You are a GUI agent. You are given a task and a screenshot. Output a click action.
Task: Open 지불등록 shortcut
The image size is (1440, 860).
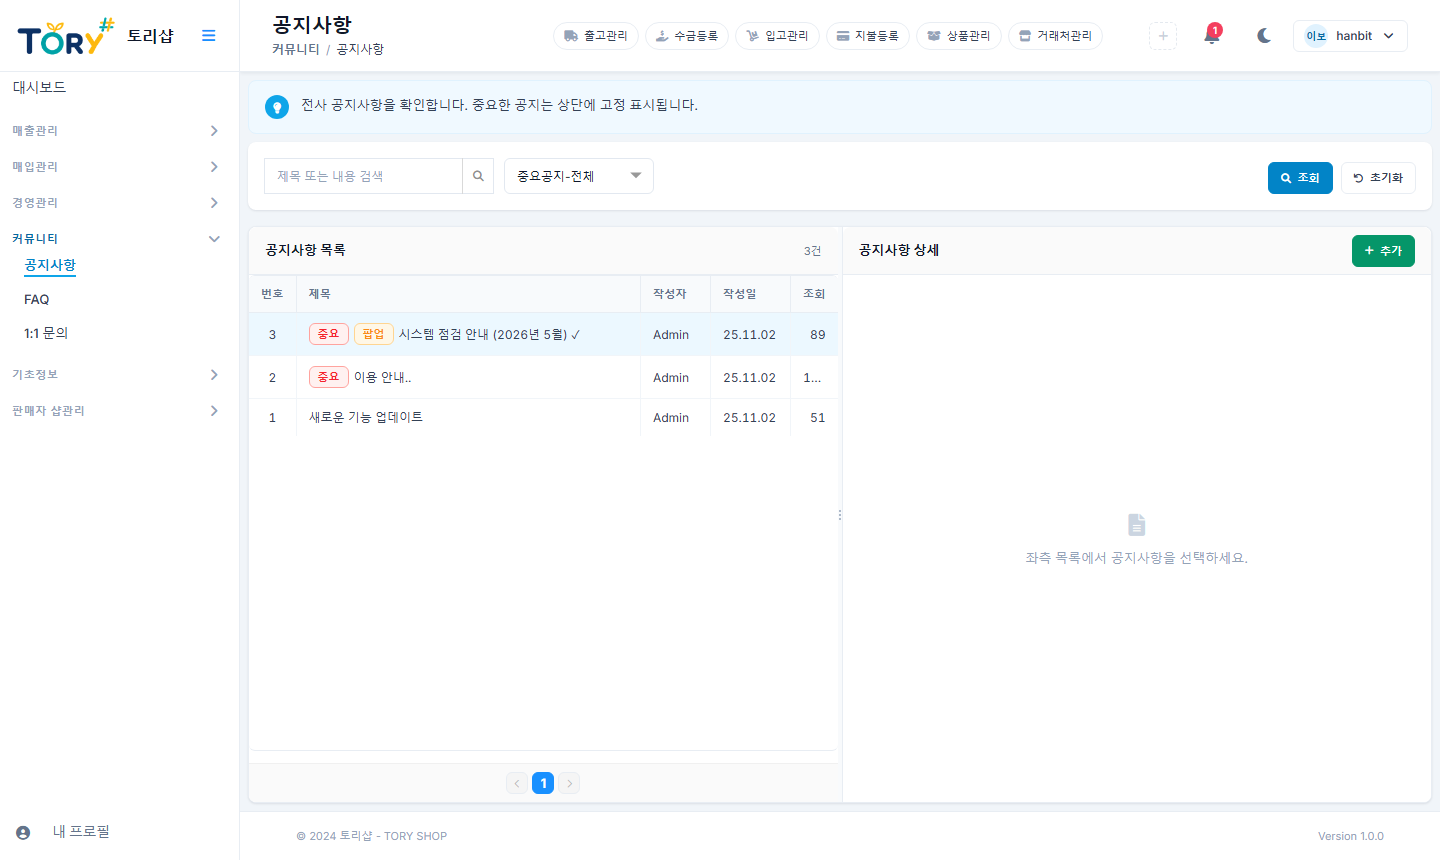[868, 36]
